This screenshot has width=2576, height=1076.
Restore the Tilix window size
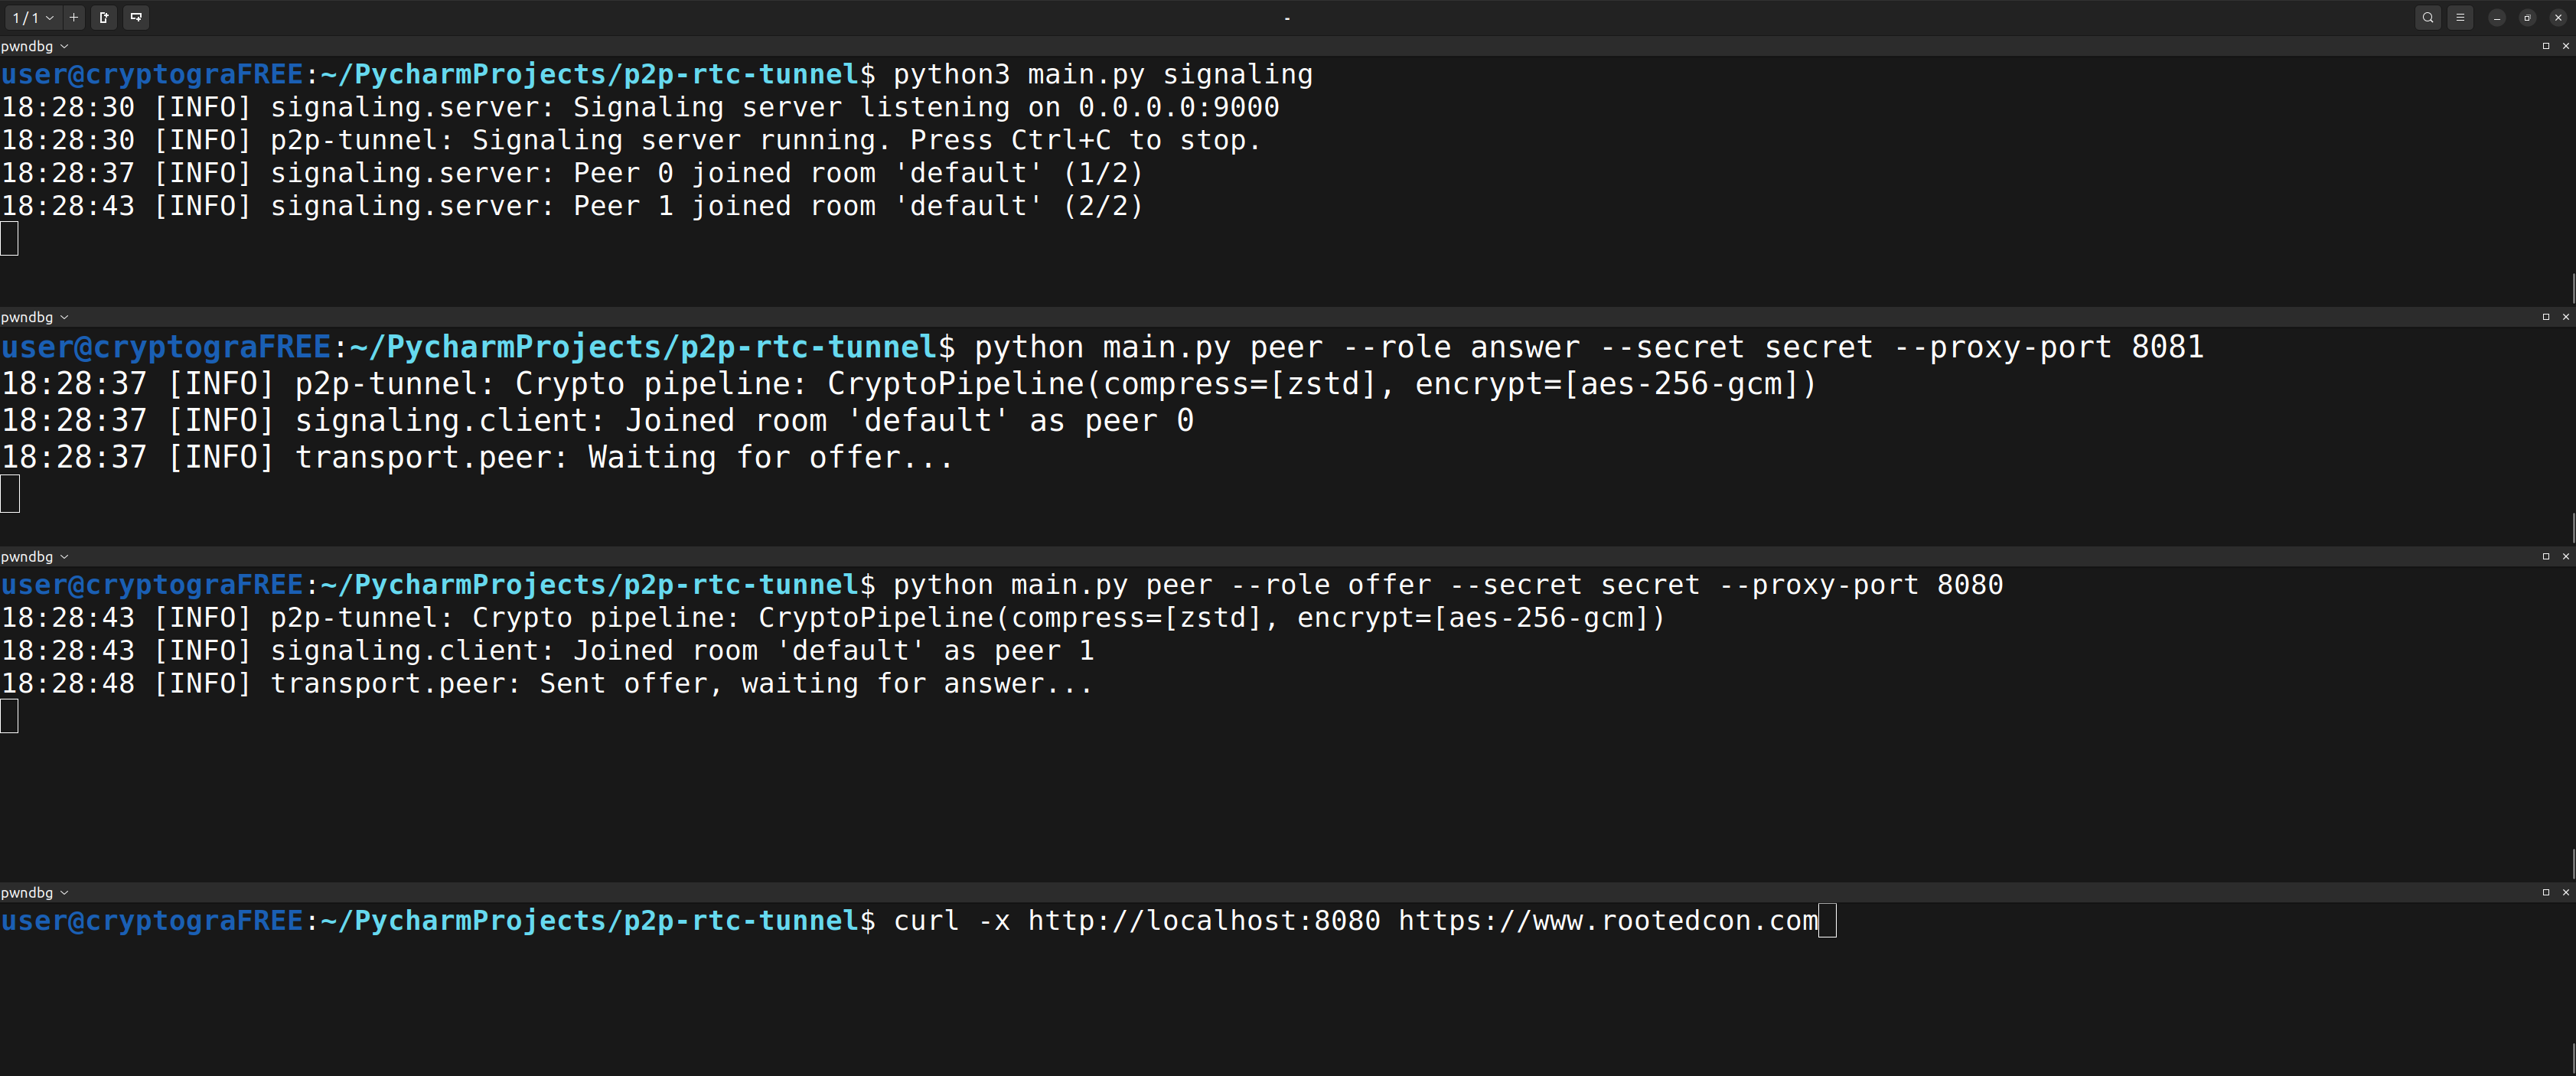2527,17
